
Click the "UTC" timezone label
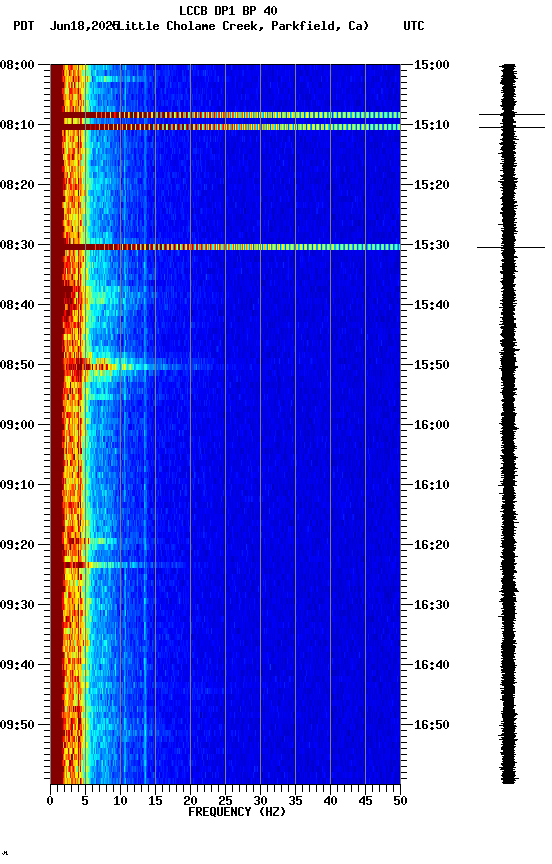click(414, 26)
